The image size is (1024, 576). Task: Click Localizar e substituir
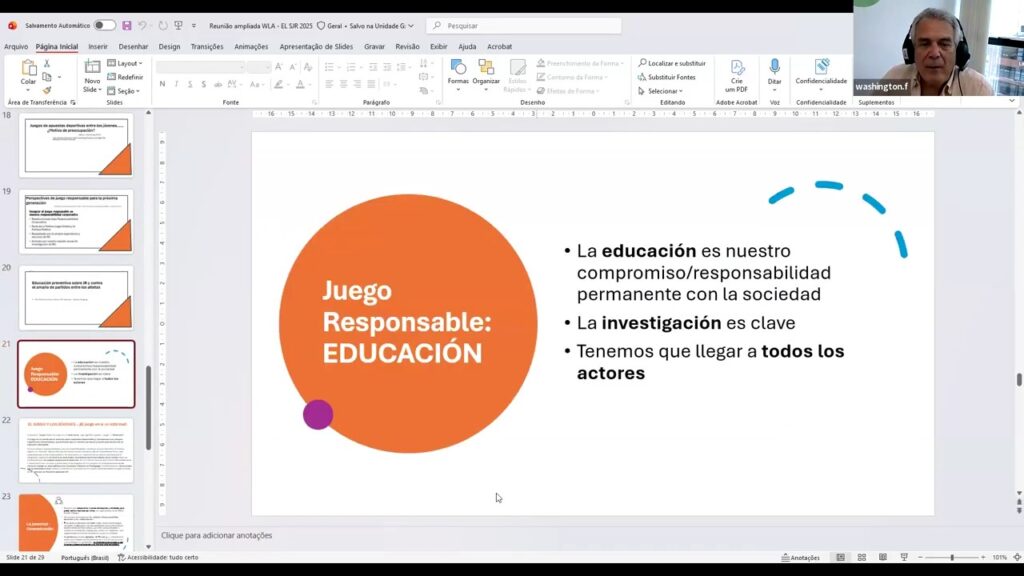click(672, 63)
